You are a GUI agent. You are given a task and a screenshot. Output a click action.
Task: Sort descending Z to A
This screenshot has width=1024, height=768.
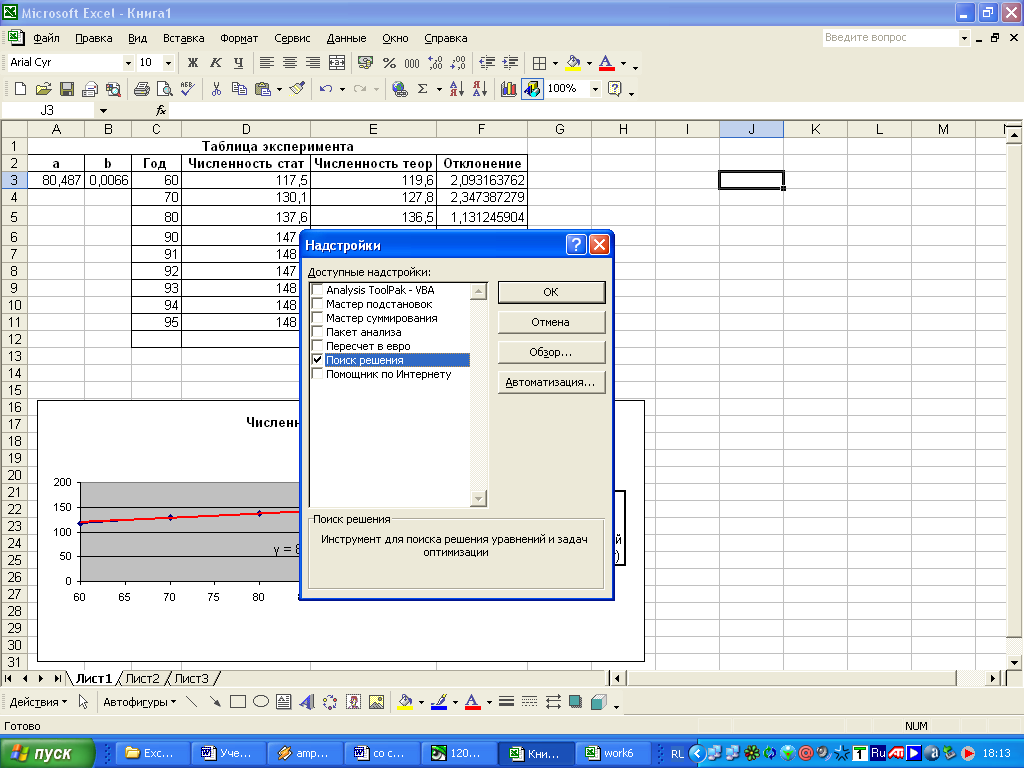click(x=480, y=89)
